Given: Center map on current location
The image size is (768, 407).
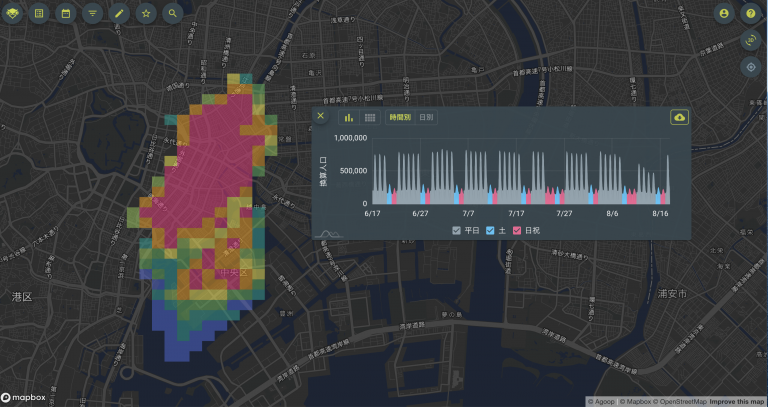Looking at the screenshot, I should [751, 67].
